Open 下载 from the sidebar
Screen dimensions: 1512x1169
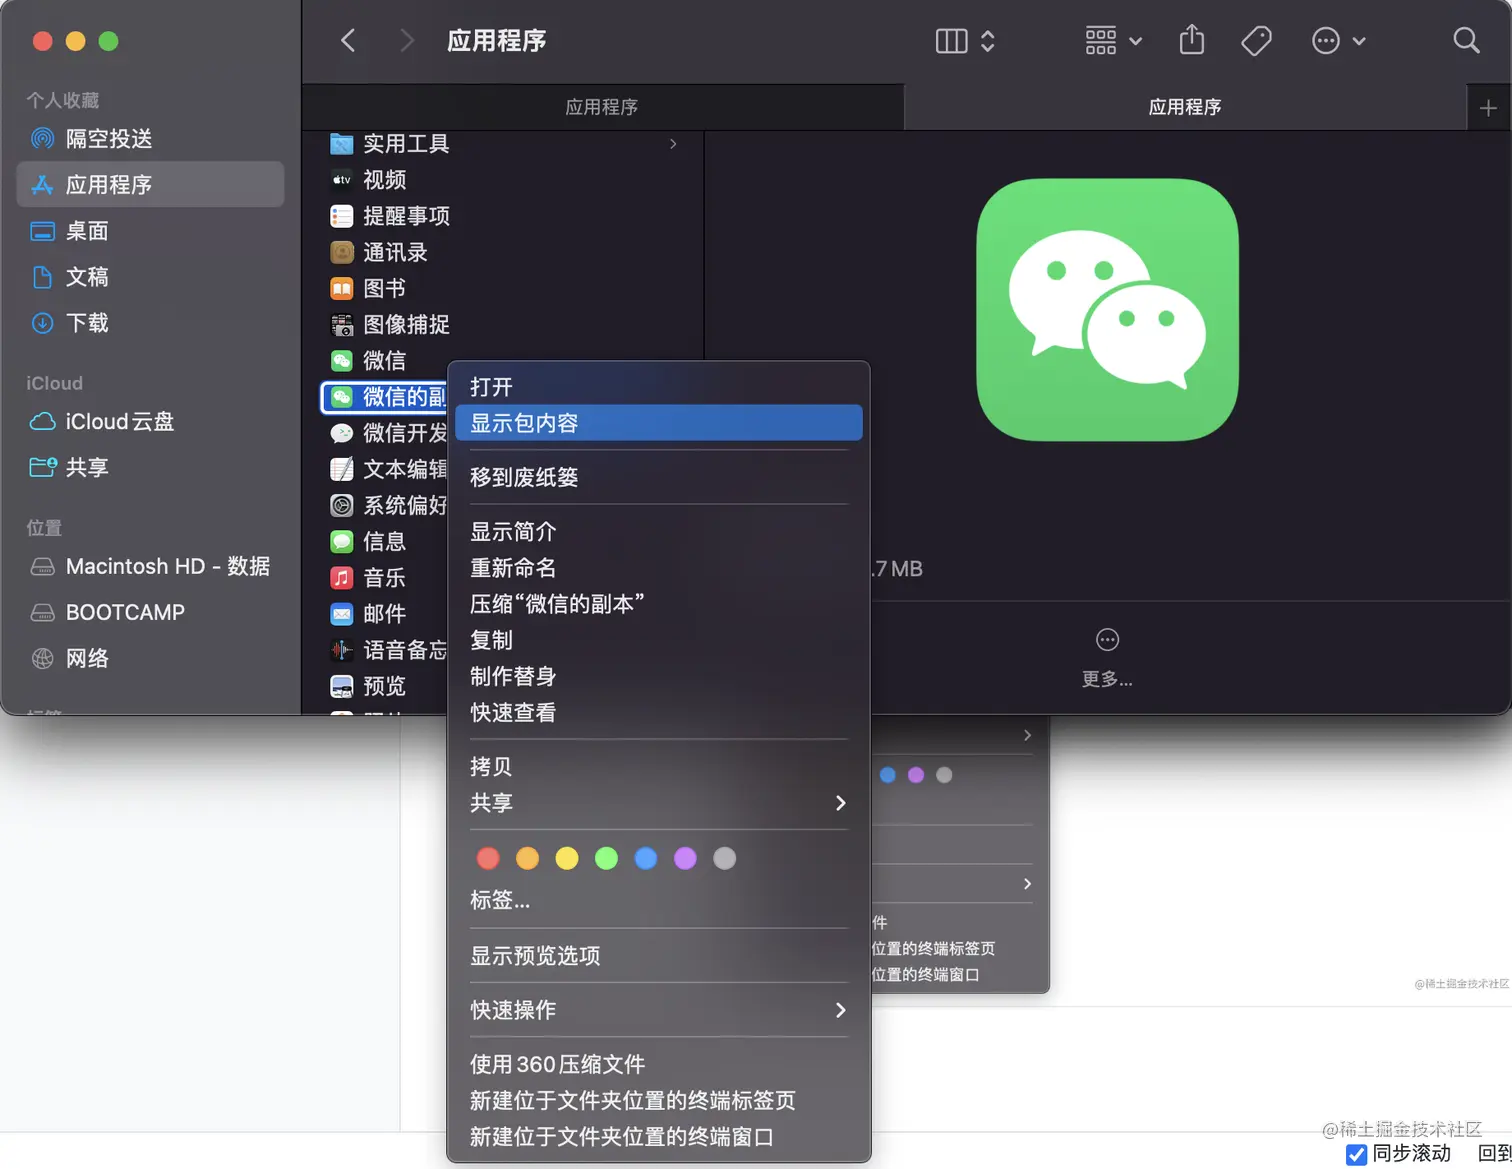[x=151, y=323]
